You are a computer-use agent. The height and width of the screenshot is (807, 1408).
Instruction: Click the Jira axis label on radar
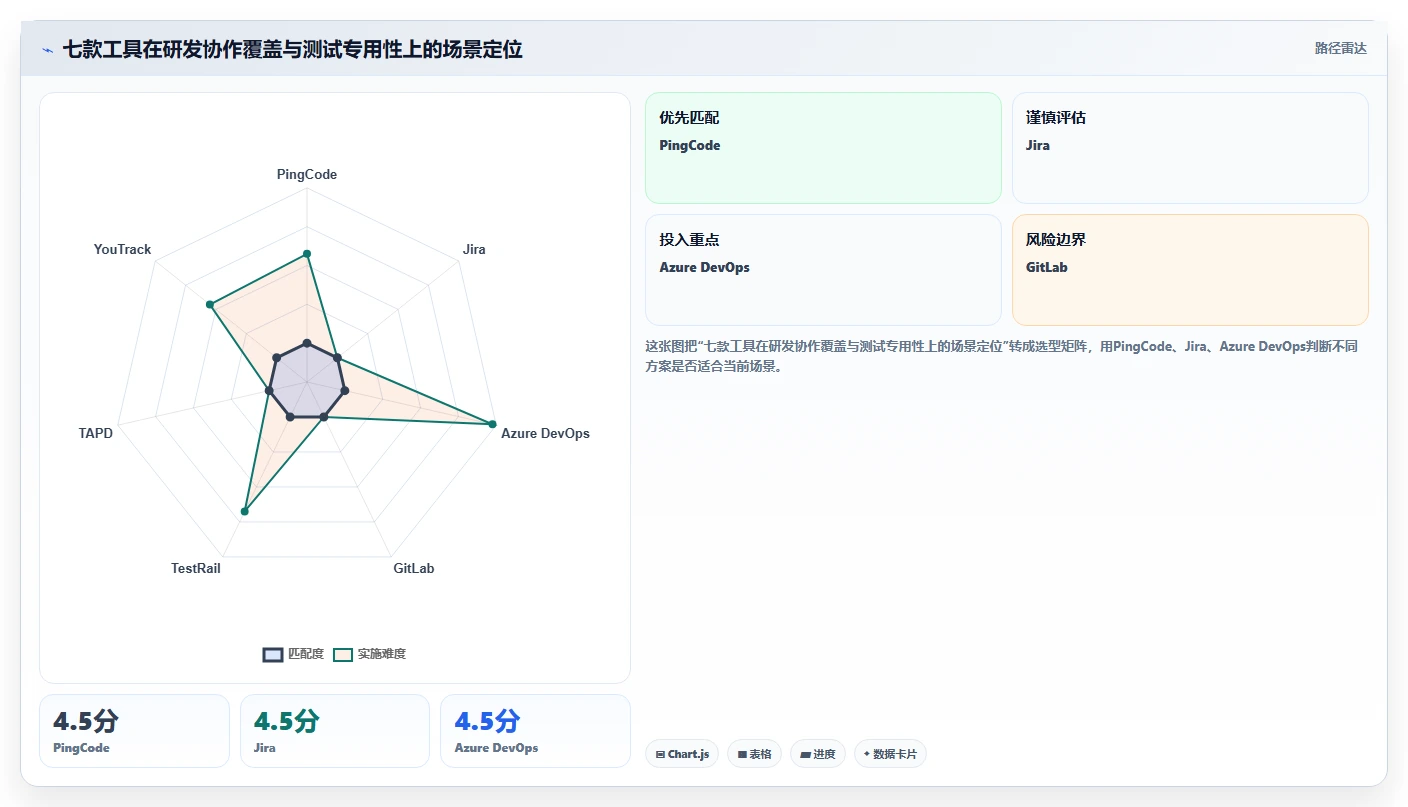[474, 249]
